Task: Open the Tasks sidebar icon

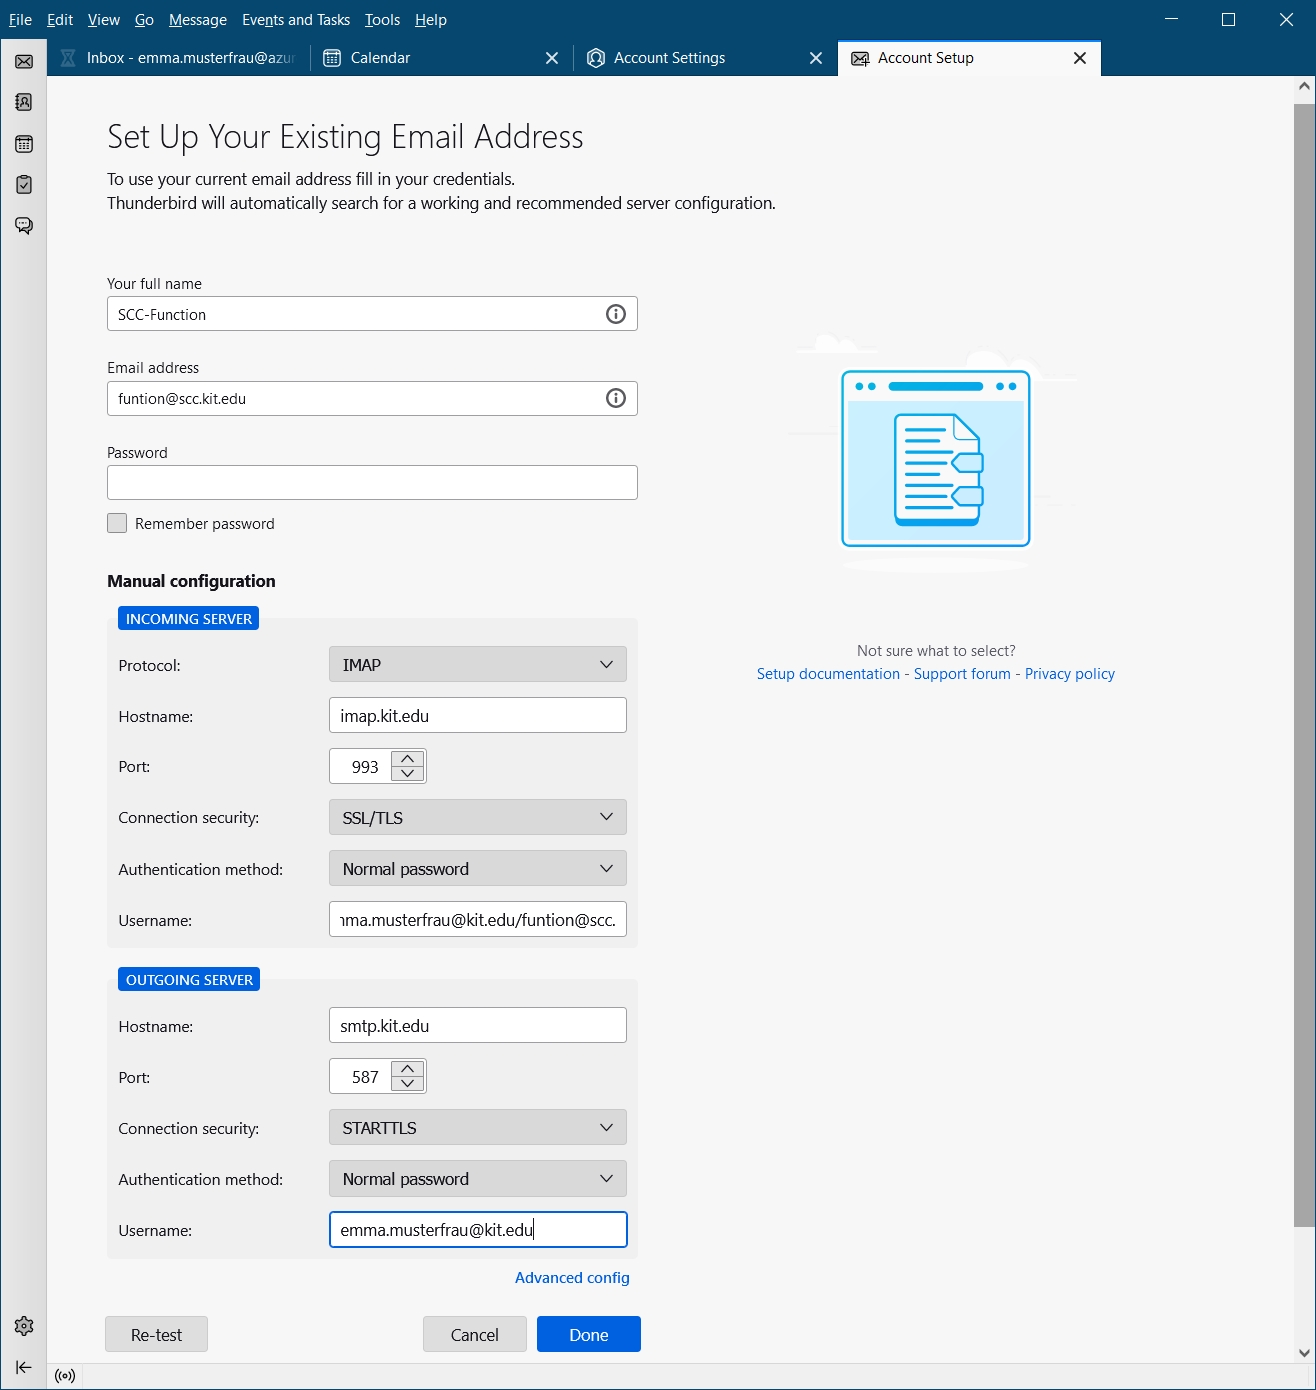Action: click(24, 185)
